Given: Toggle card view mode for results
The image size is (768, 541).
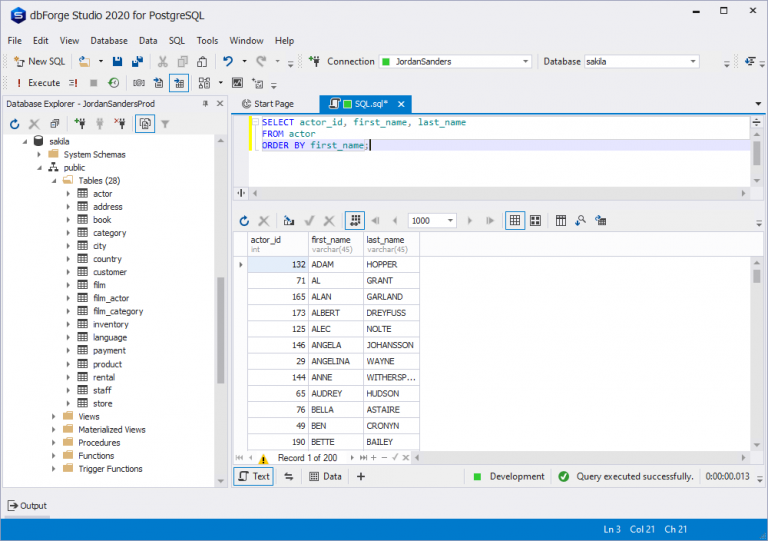Looking at the screenshot, I should pyautogui.click(x=535, y=221).
